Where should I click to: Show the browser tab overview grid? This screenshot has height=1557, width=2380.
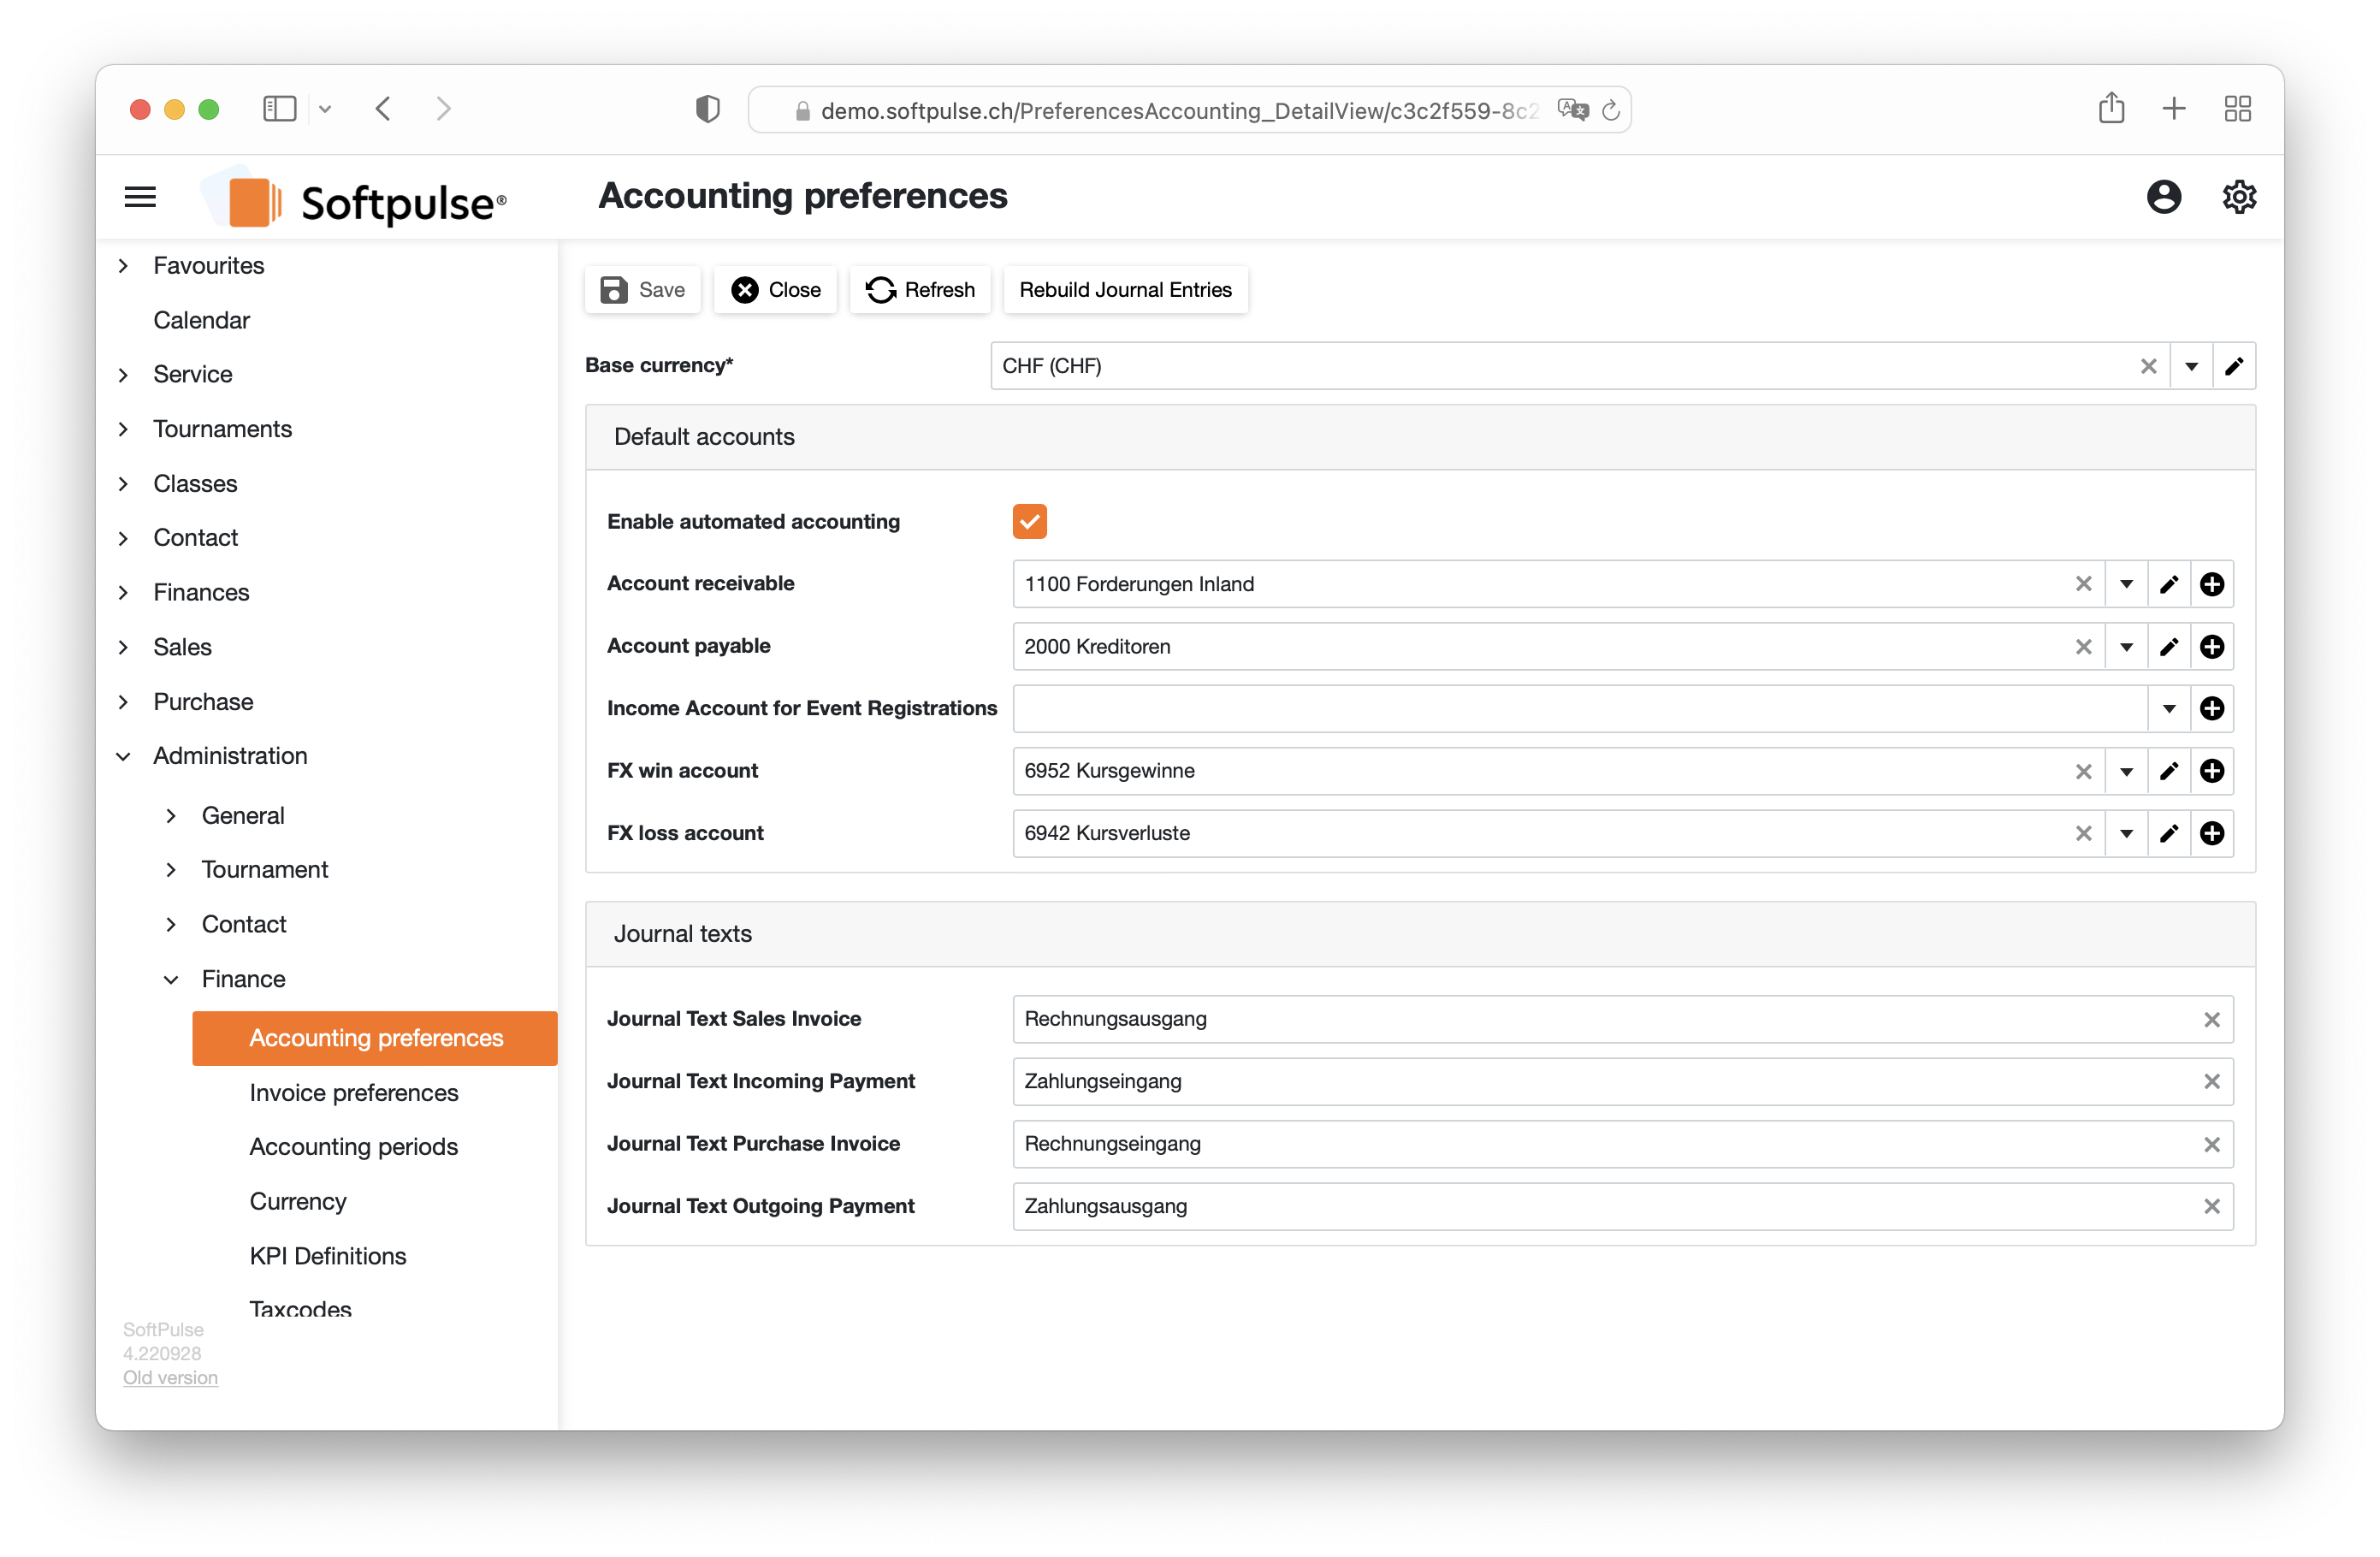point(2237,109)
